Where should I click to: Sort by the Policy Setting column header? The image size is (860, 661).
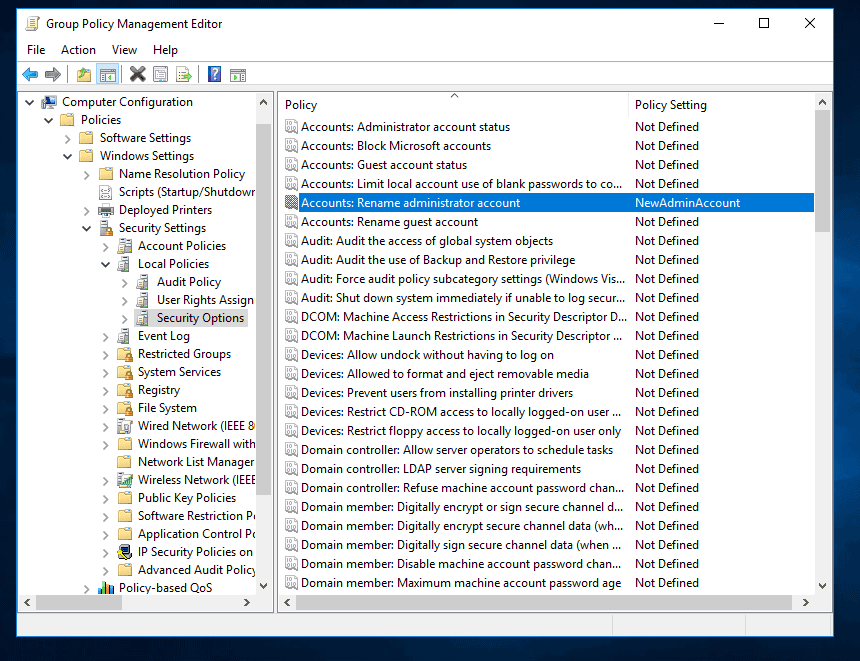tap(721, 105)
